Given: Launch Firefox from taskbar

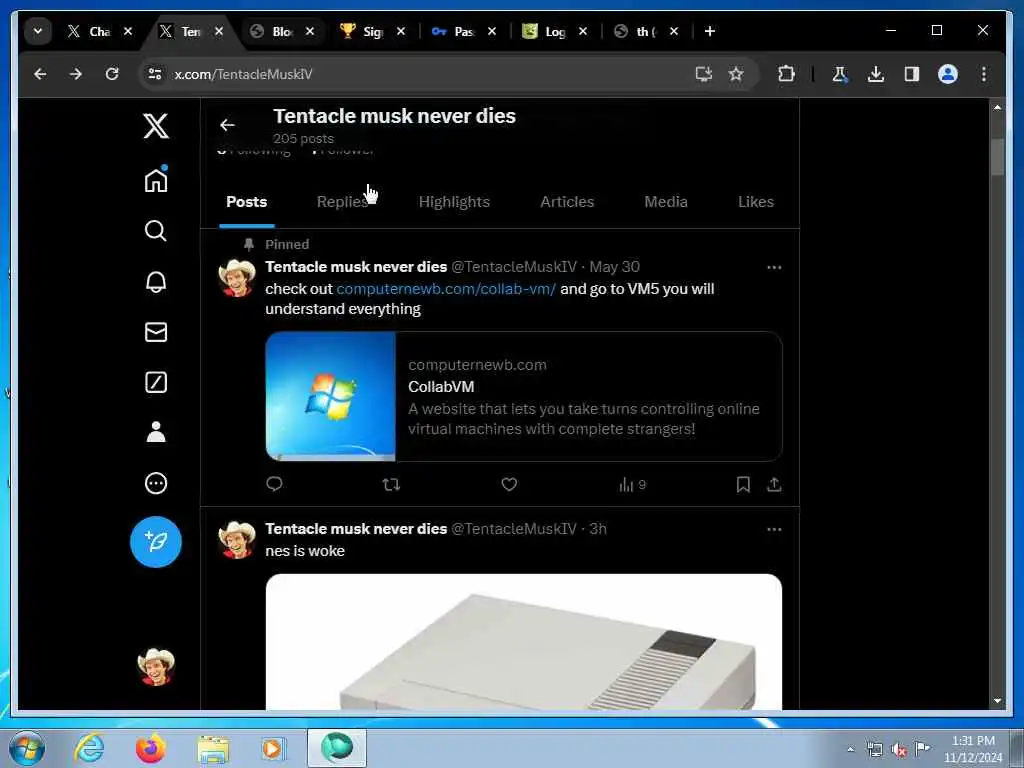Looking at the screenshot, I should (150, 748).
